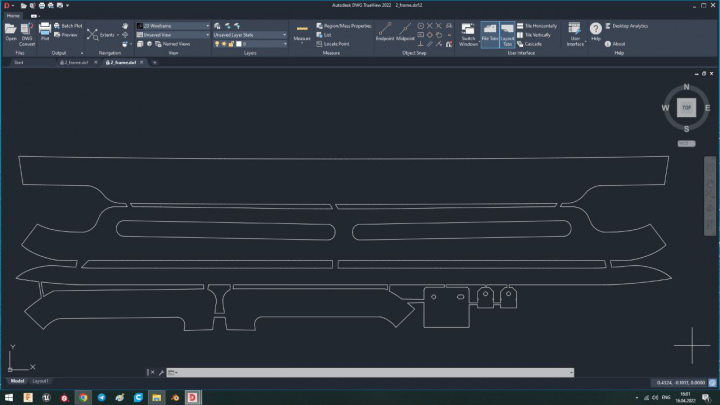The width and height of the screenshot is (720, 405).
Task: Activate the Pan hand tool
Action: coord(125,26)
